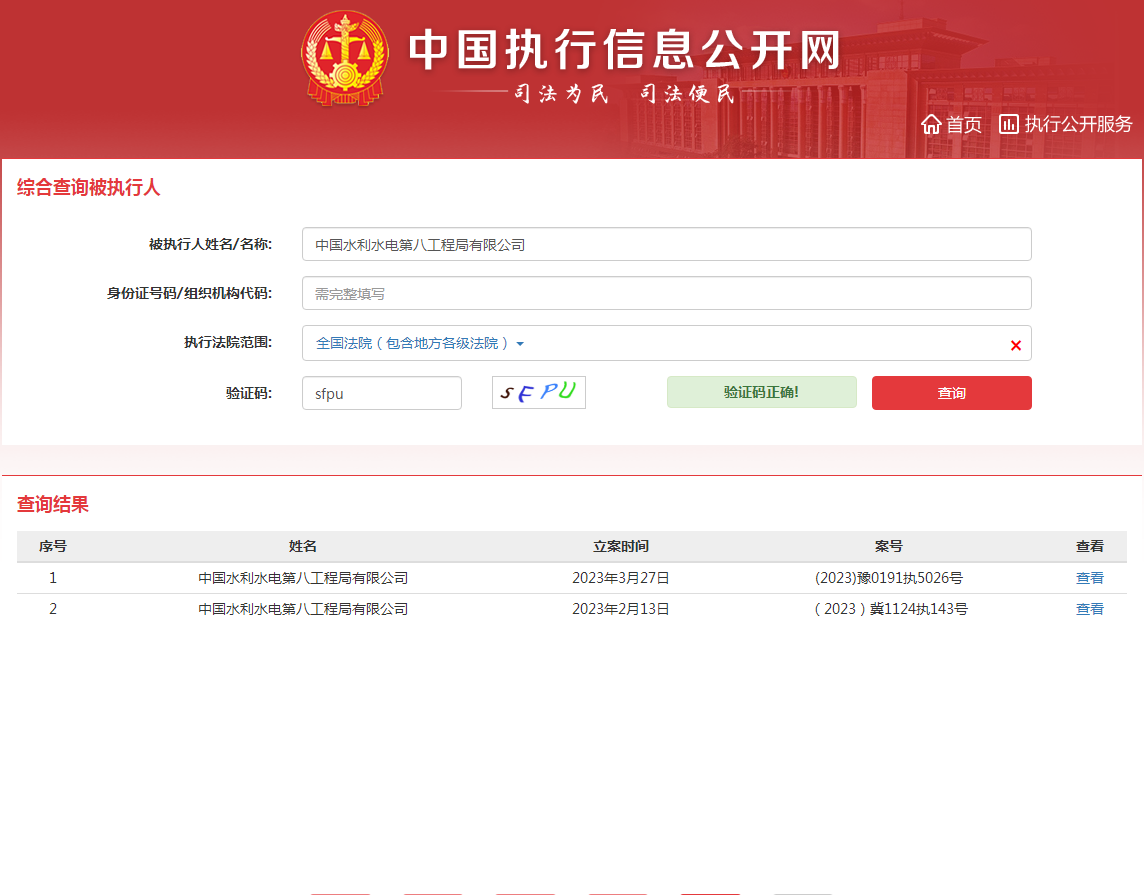The image size is (1144, 895).
Task: Click the 司法为民 司法便民 slogan
Action: [625, 93]
